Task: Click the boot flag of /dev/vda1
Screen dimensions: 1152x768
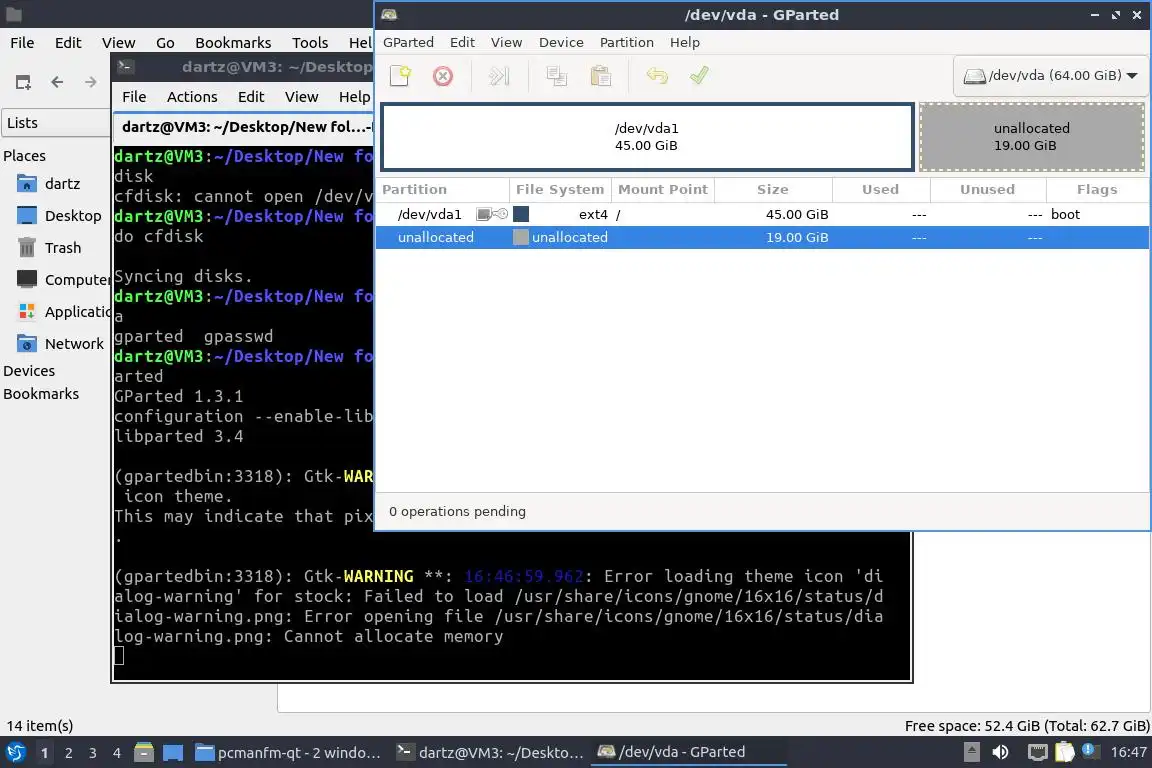Action: (1065, 215)
